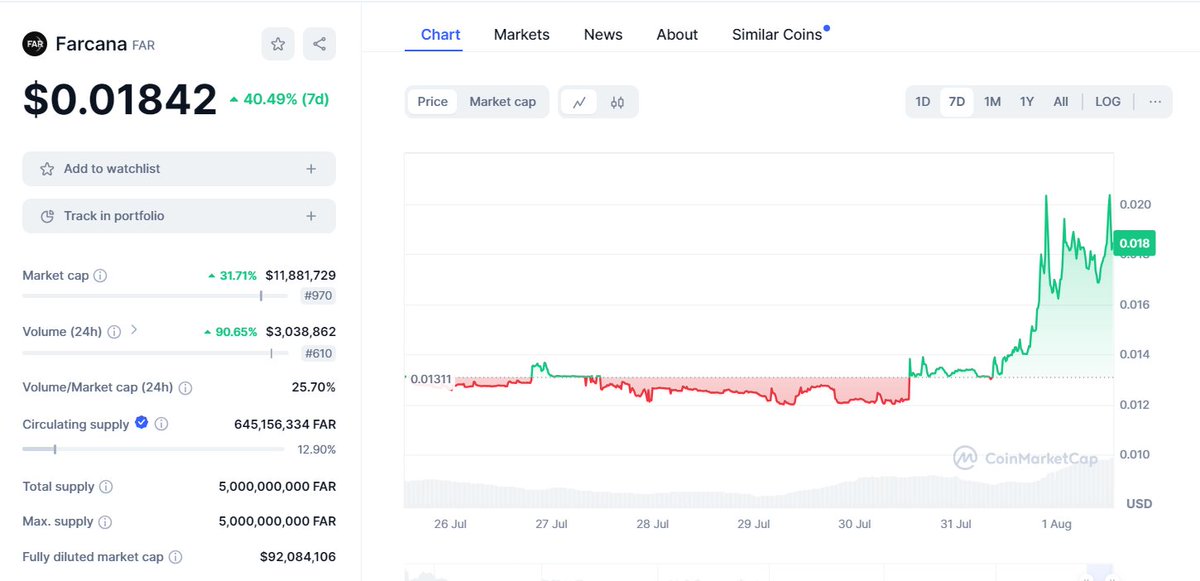Click the 645,156,334 FAR supply value

285,424
